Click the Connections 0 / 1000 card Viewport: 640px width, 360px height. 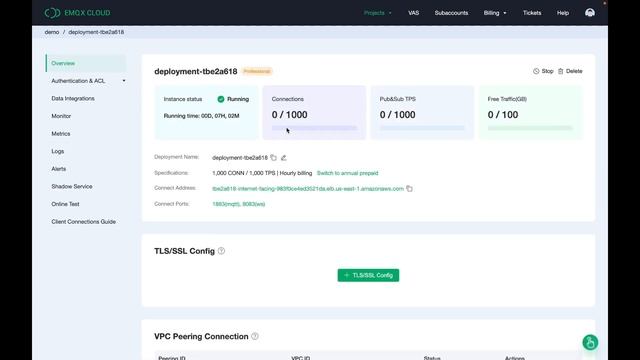pyautogui.click(x=314, y=113)
